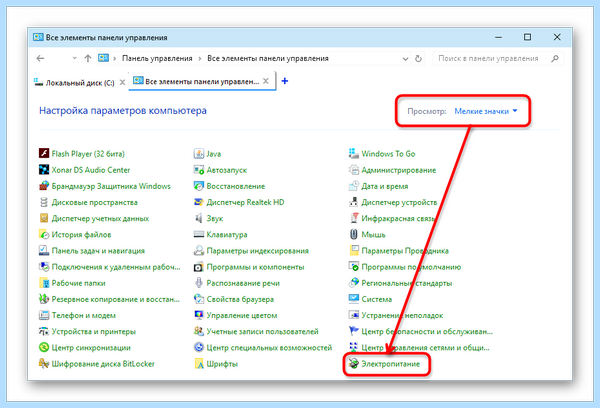The width and height of the screenshot is (600, 408).
Task: Open Учетные записи пользователей link
Action: point(262,331)
